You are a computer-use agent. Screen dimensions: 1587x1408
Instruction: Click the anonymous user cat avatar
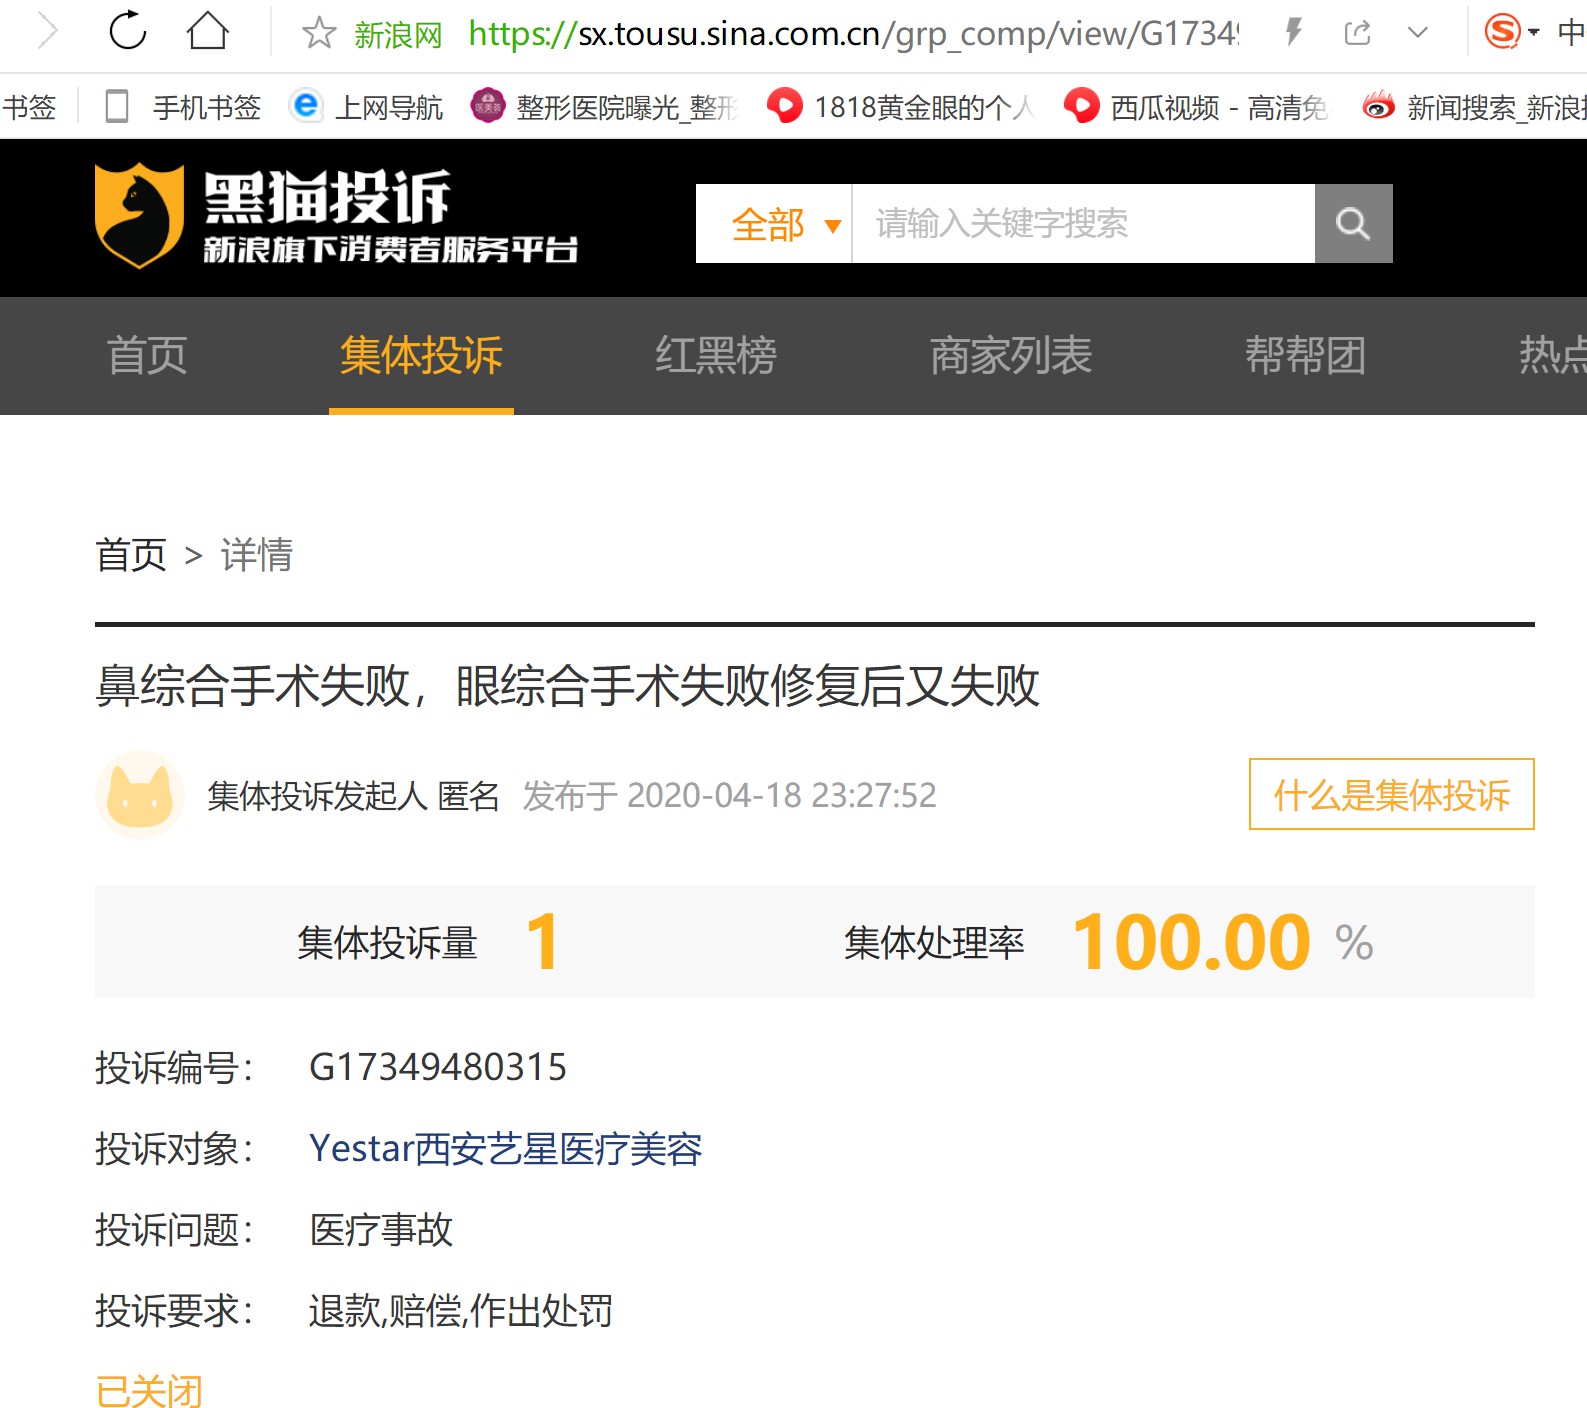point(140,795)
